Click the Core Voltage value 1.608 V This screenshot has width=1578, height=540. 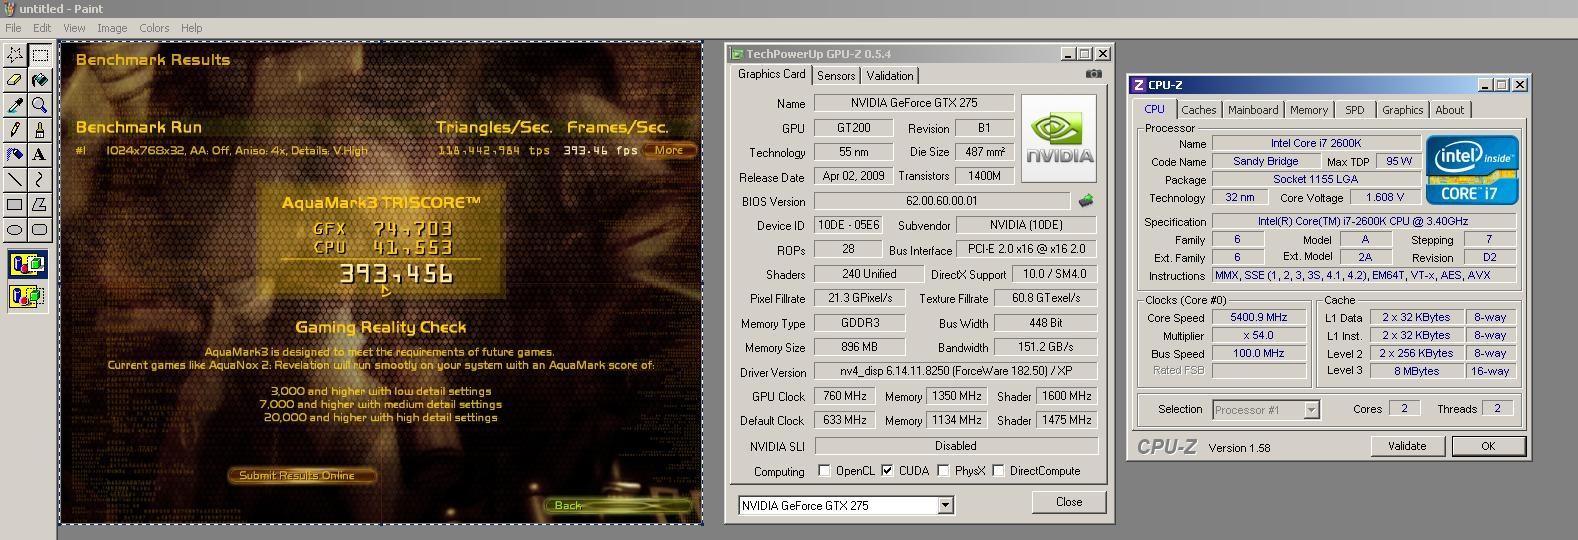[1384, 197]
